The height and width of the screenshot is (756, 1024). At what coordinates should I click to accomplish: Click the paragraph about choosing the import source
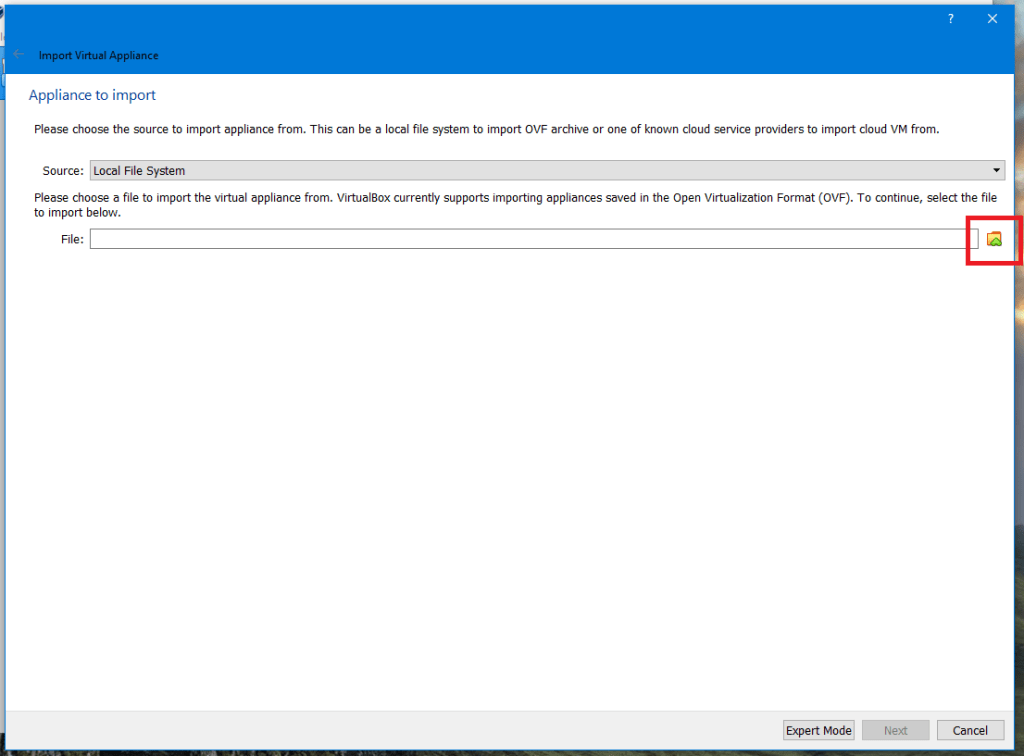click(x=486, y=129)
